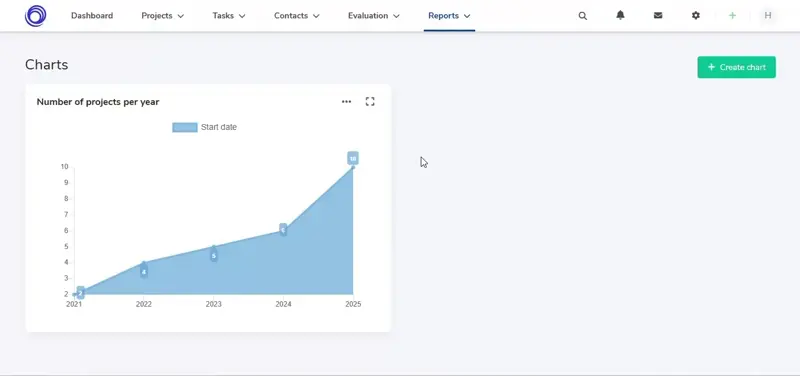Viewport: 800px width, 376px height.
Task: Click the 2023 x-axis label
Action: 213,304
